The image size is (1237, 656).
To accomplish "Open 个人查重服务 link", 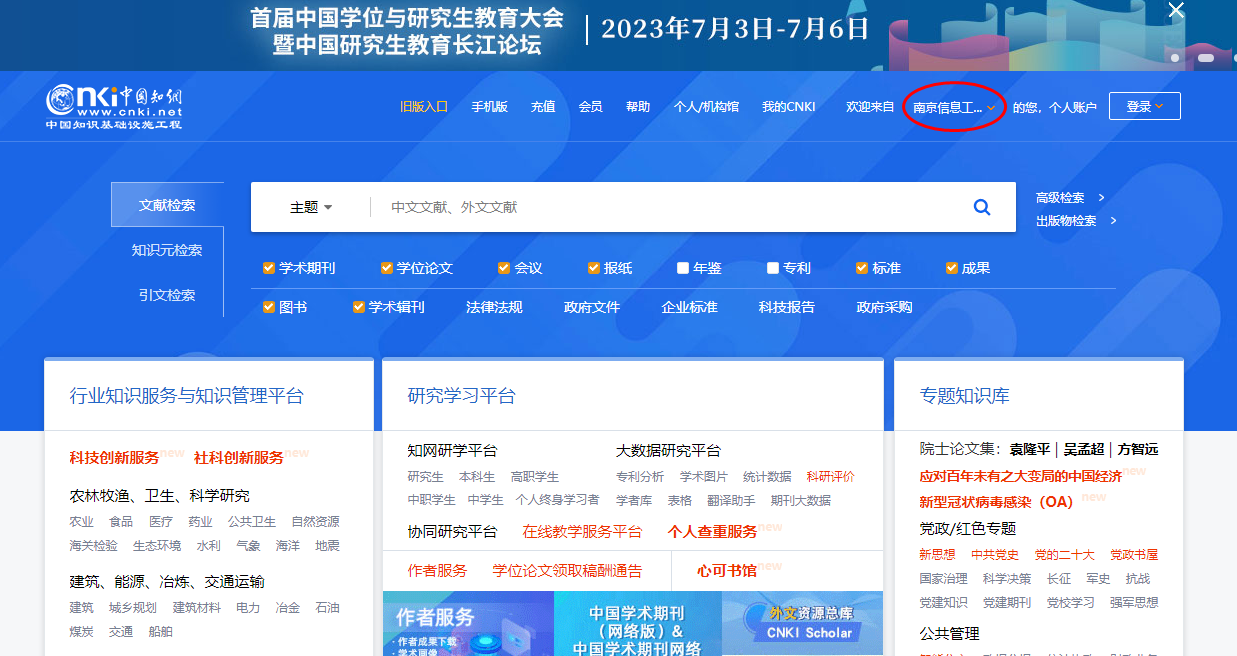I will point(712,532).
